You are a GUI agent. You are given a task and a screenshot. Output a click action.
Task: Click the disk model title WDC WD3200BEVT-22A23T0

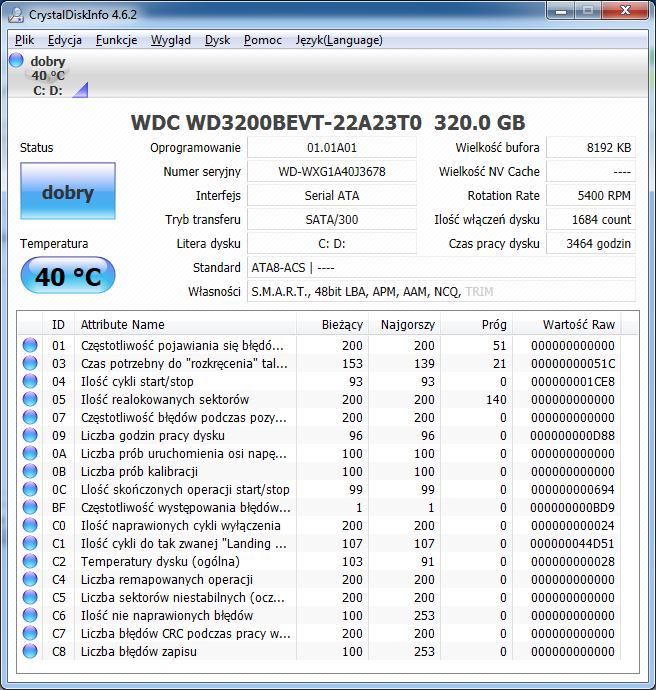point(276,123)
